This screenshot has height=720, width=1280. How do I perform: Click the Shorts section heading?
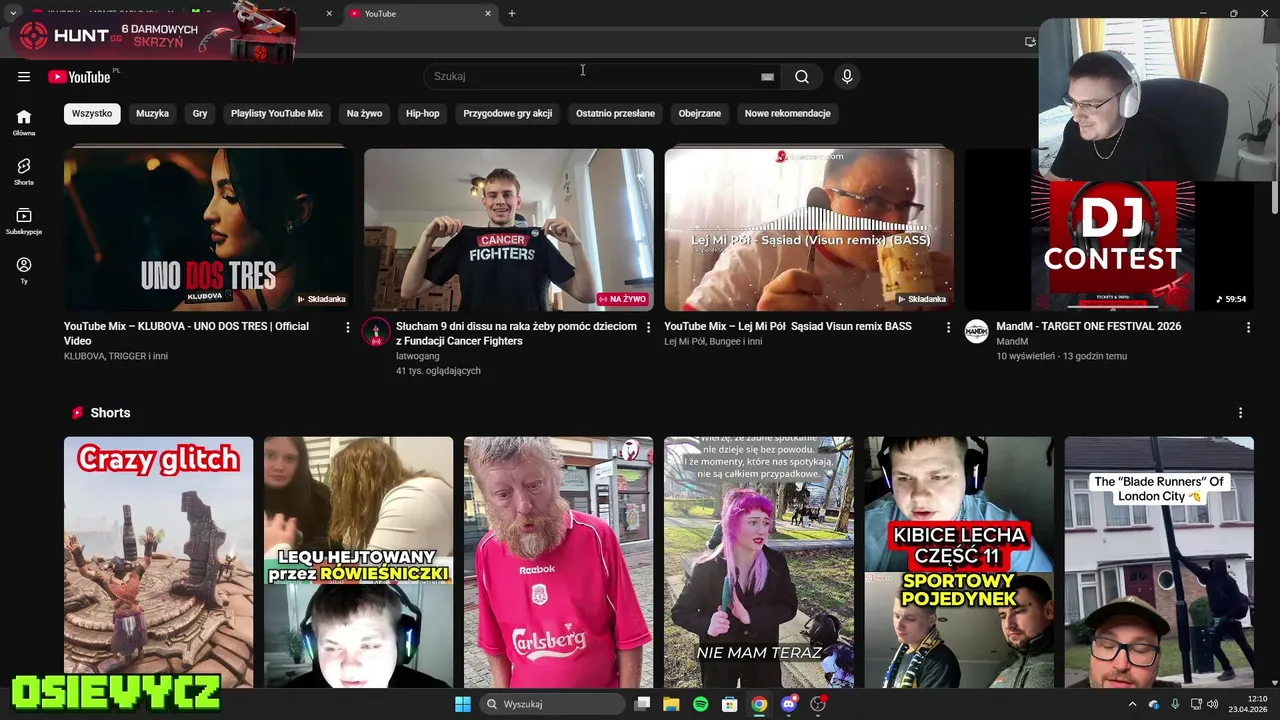point(110,413)
